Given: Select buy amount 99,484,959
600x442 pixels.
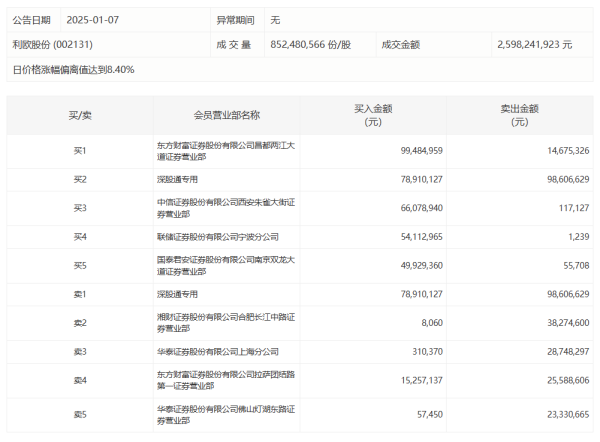Looking at the screenshot, I should [422, 151].
